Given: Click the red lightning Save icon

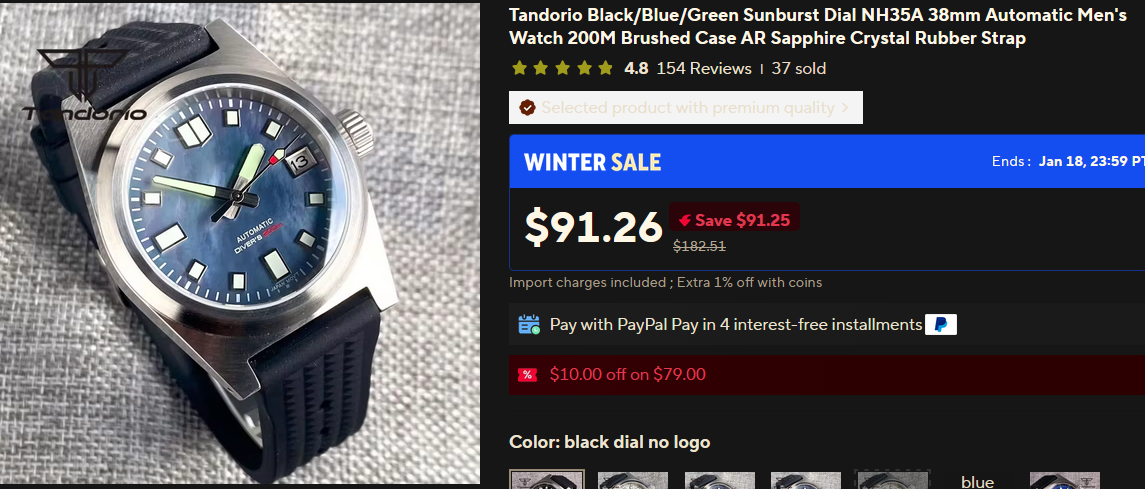Looking at the screenshot, I should (684, 220).
